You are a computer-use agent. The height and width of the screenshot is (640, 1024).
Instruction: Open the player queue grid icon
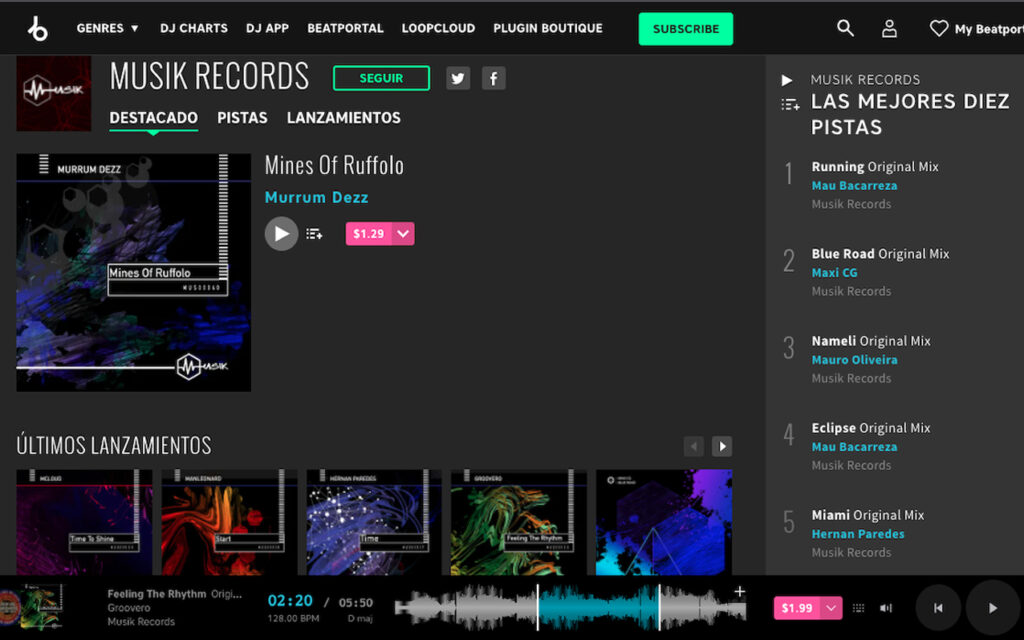[x=858, y=608]
